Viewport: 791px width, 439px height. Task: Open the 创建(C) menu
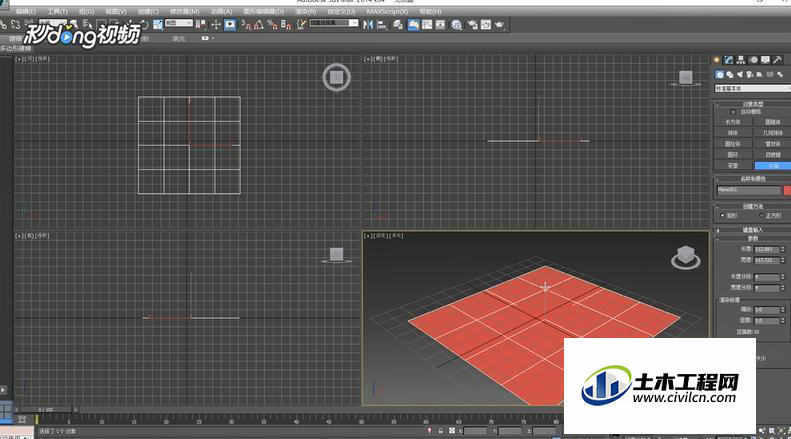(x=148, y=11)
